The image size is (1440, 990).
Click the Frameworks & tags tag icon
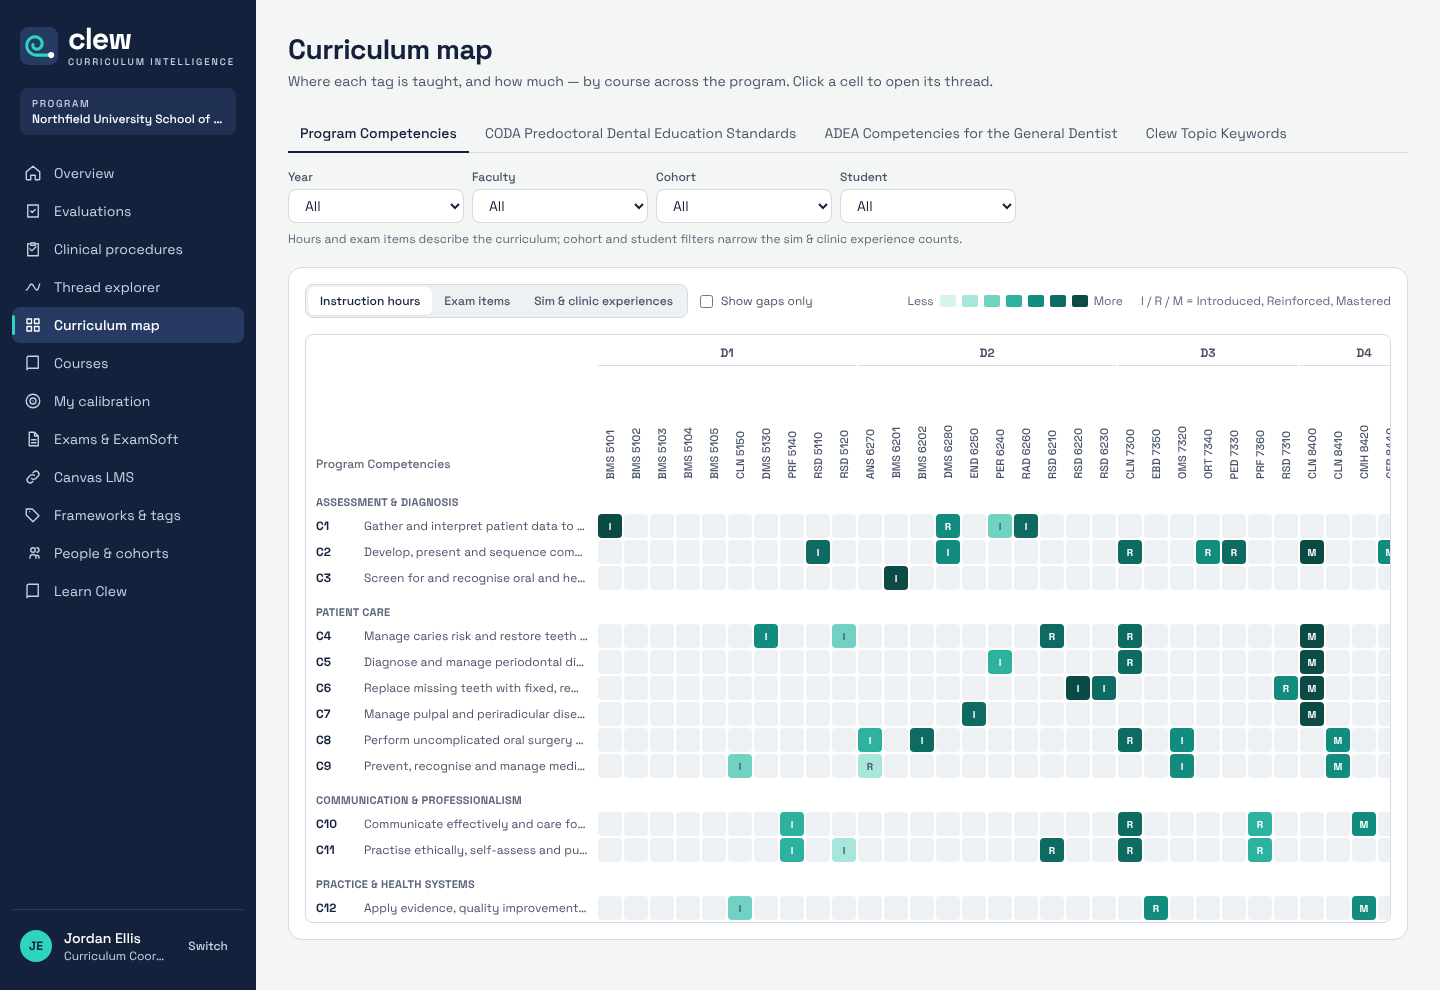[x=33, y=515]
